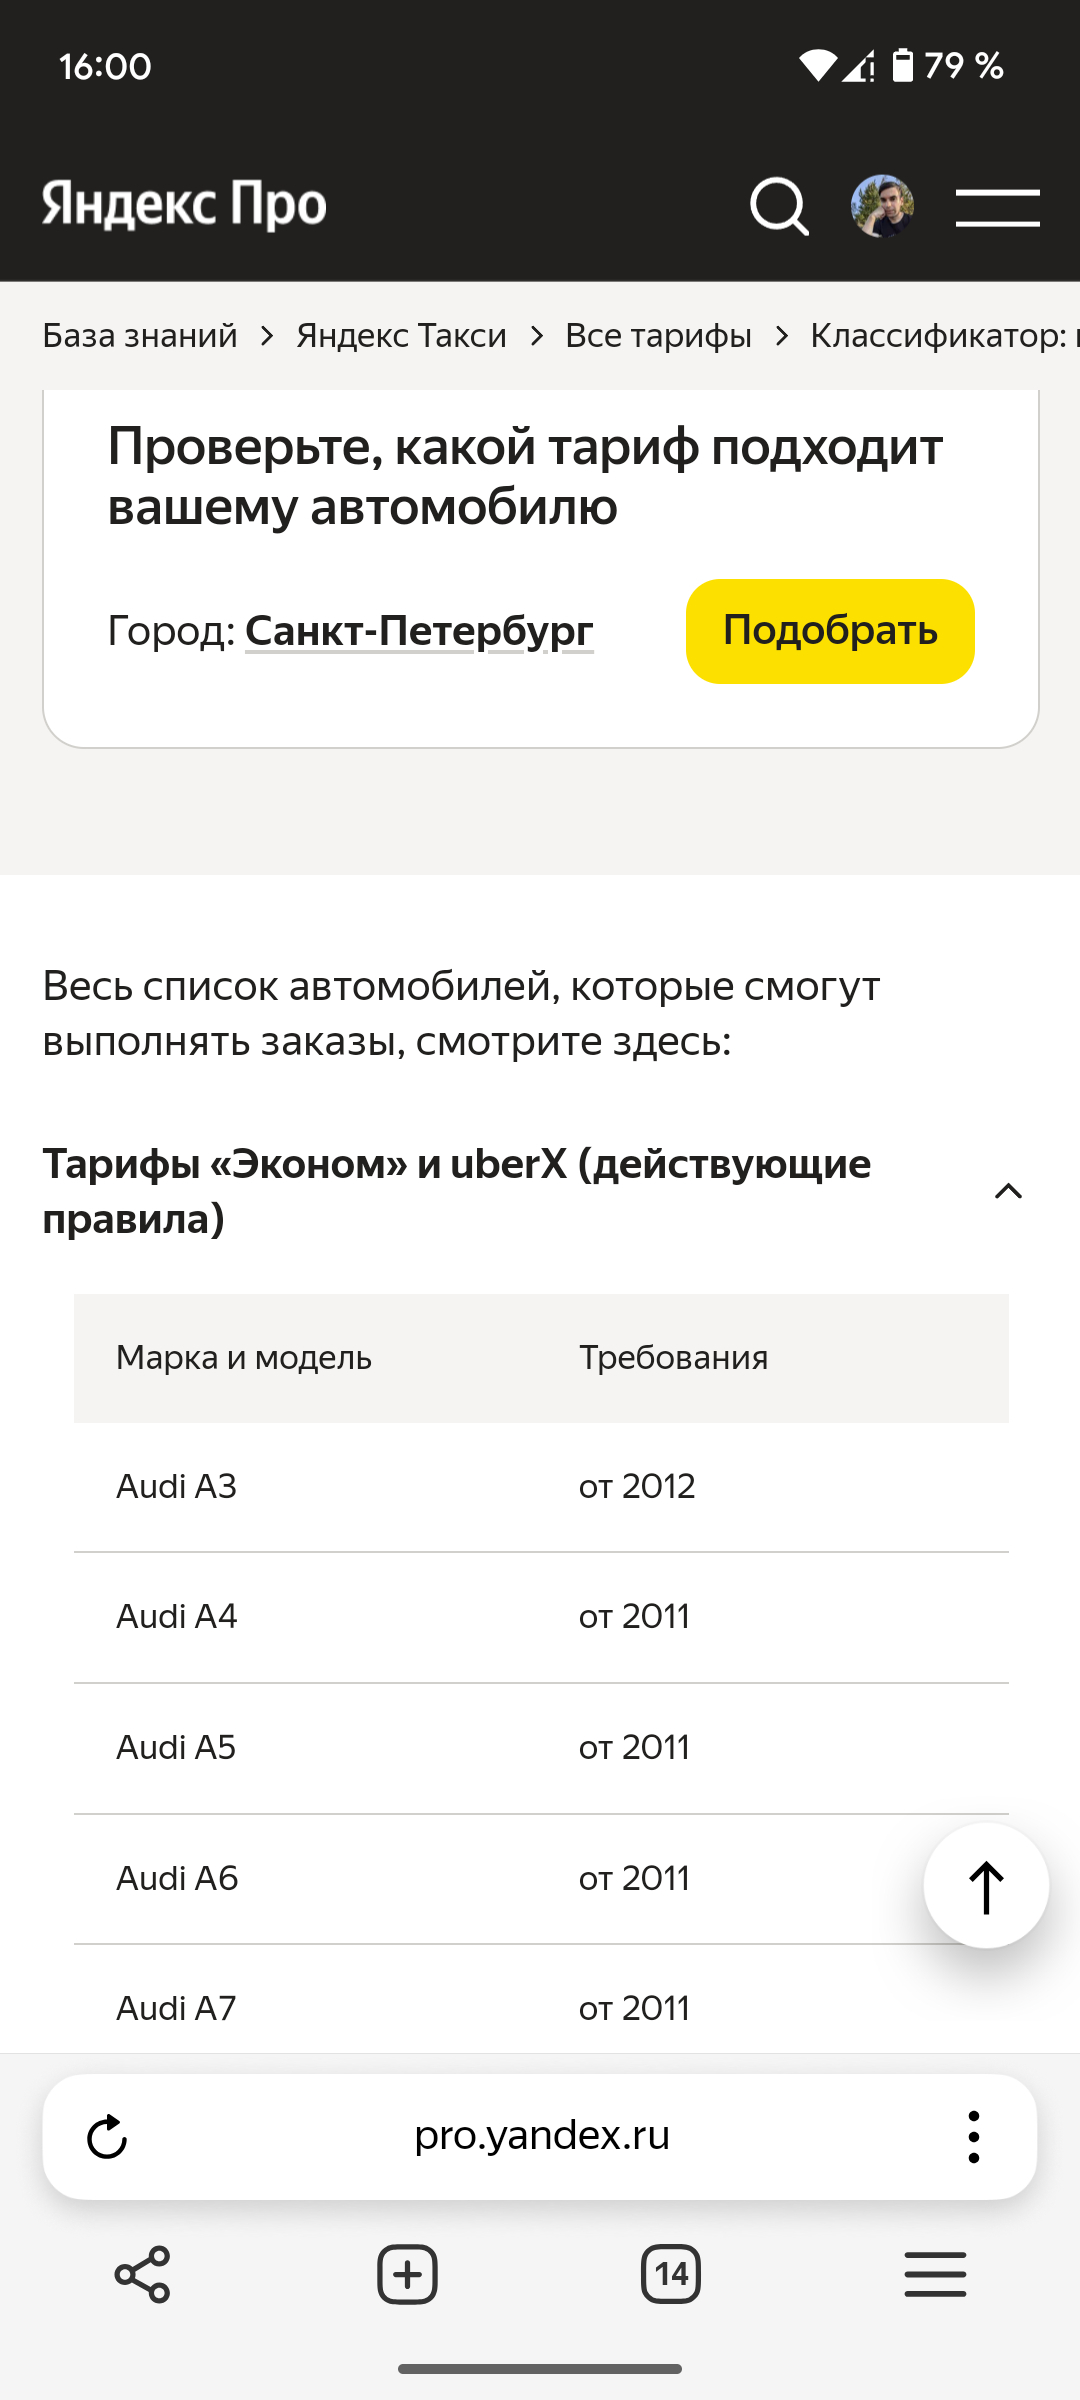Tap the Яндекс Про logo
This screenshot has width=1080, height=2400.
(185, 205)
